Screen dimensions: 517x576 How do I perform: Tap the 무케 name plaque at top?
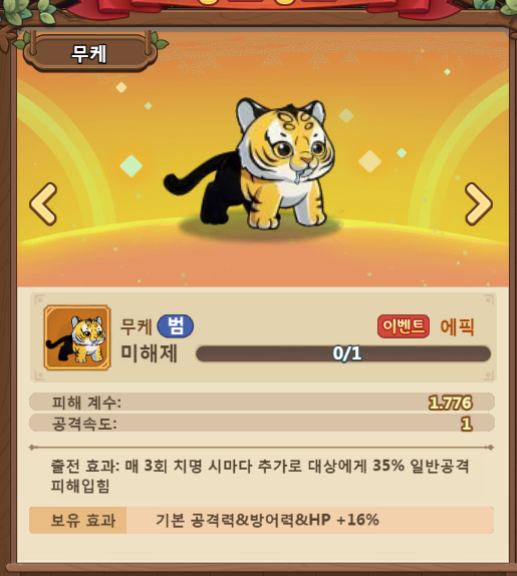89,54
